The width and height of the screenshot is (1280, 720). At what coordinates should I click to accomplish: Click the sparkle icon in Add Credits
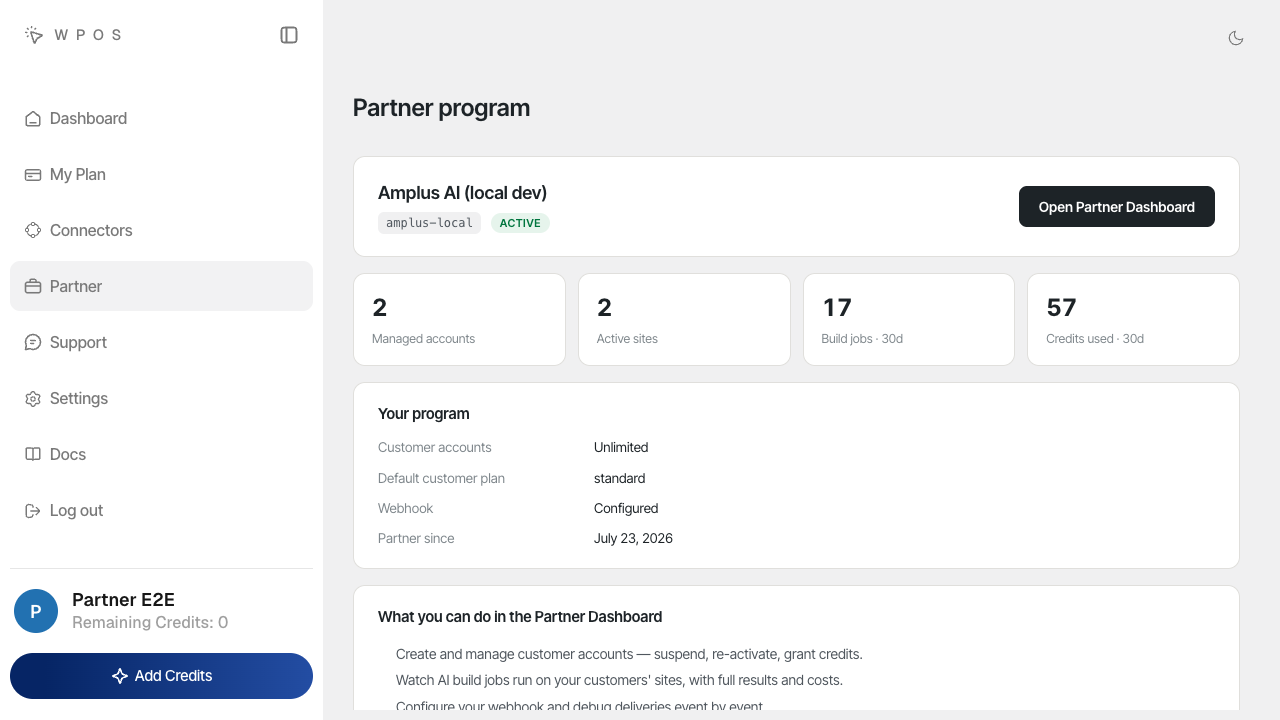pos(120,676)
